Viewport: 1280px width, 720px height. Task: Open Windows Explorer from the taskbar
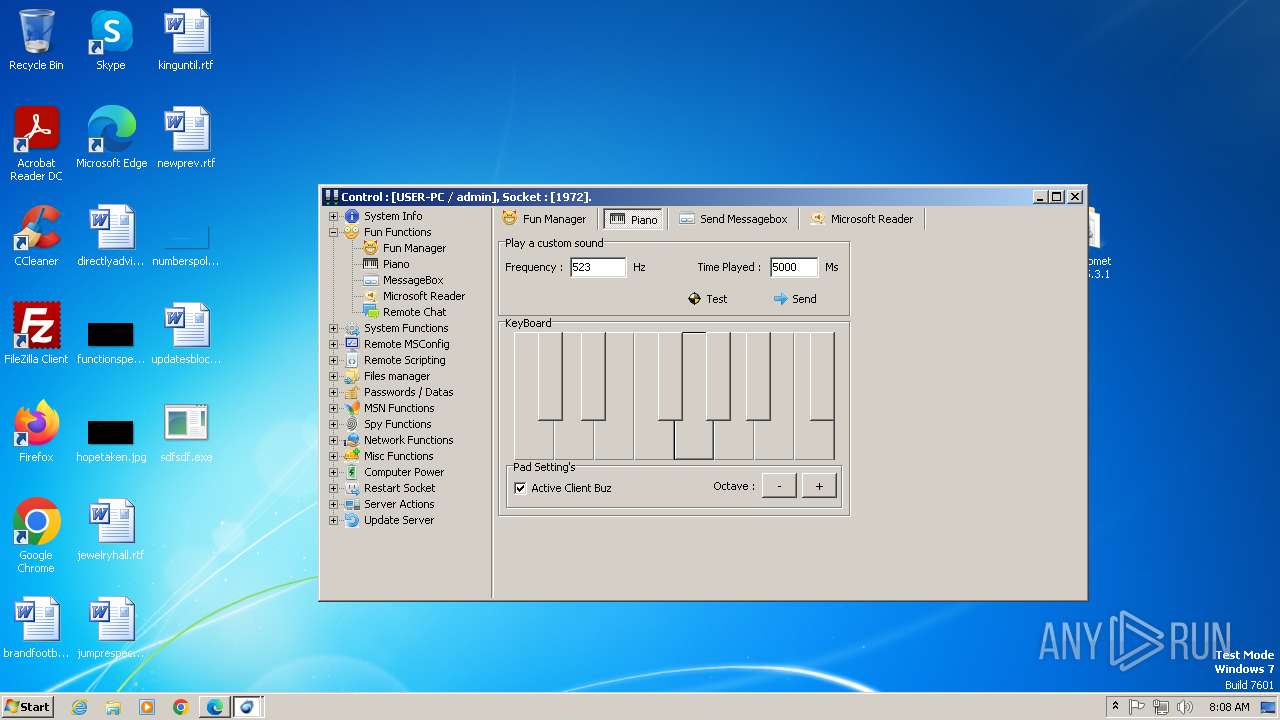[x=113, y=707]
